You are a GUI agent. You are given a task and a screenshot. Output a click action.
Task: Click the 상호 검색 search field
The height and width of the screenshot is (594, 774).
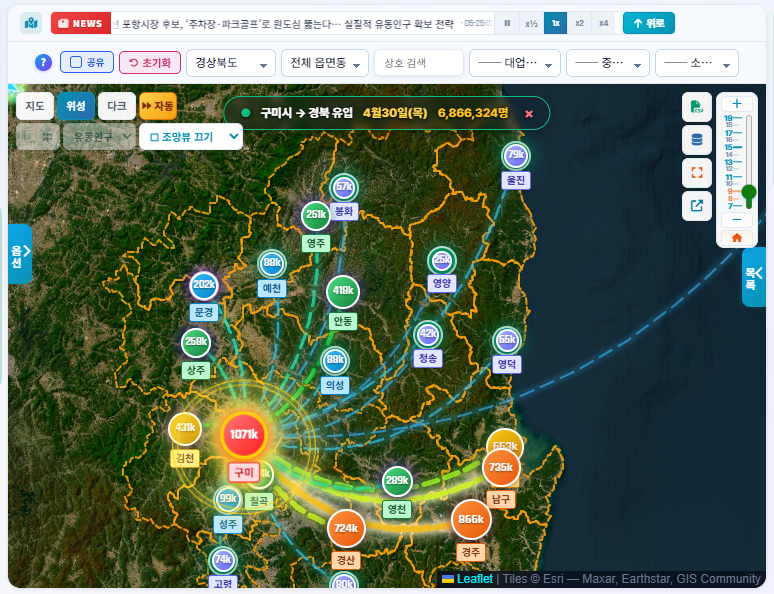pos(419,63)
